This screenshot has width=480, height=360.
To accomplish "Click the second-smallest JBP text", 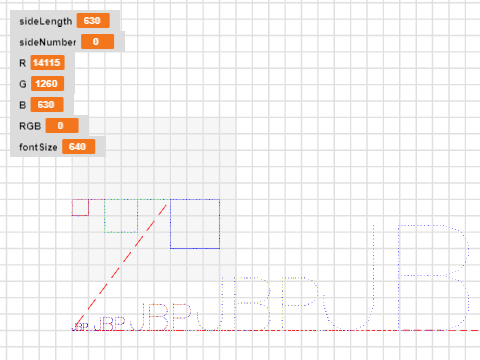I will point(110,324).
